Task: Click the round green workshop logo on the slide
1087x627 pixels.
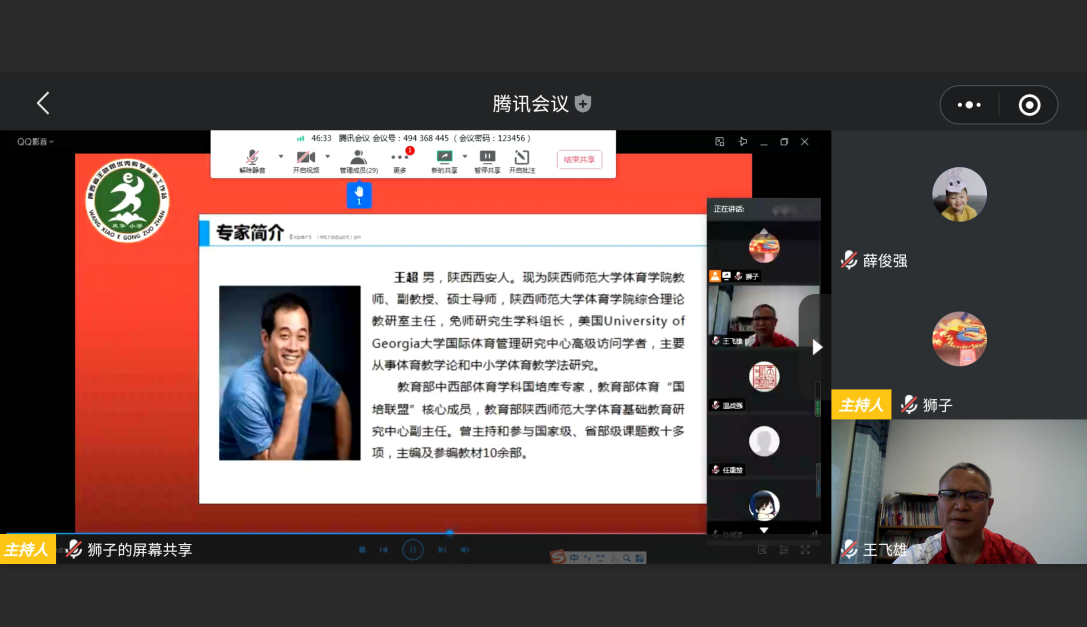Action: pos(128,200)
